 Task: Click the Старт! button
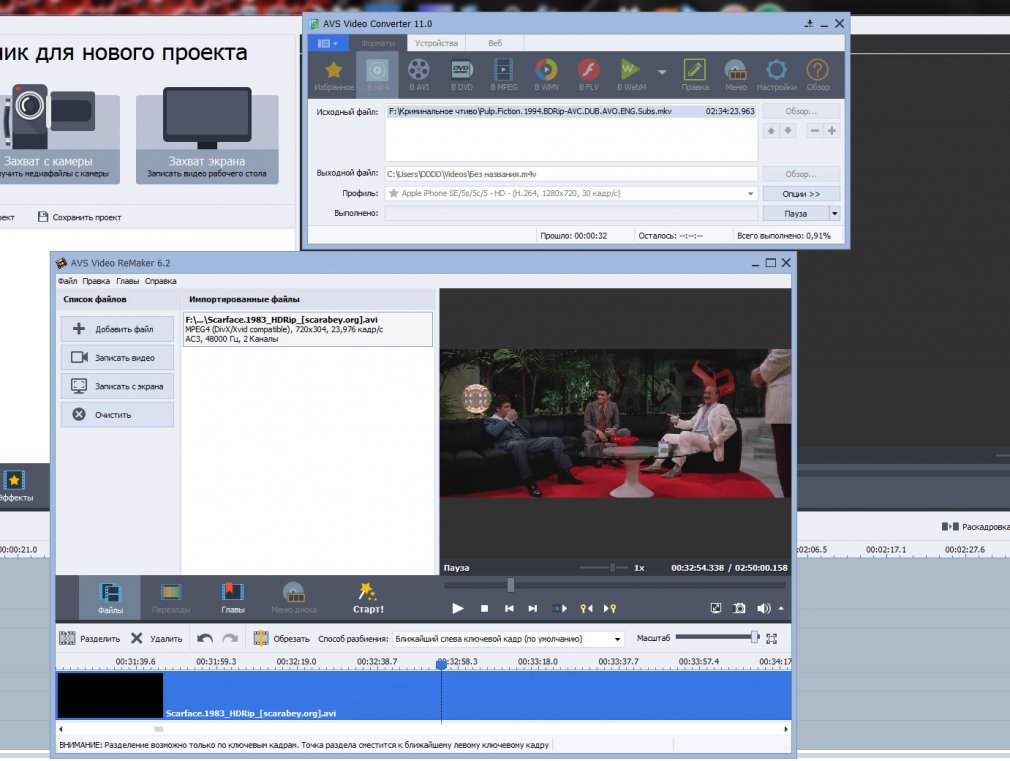coord(368,597)
